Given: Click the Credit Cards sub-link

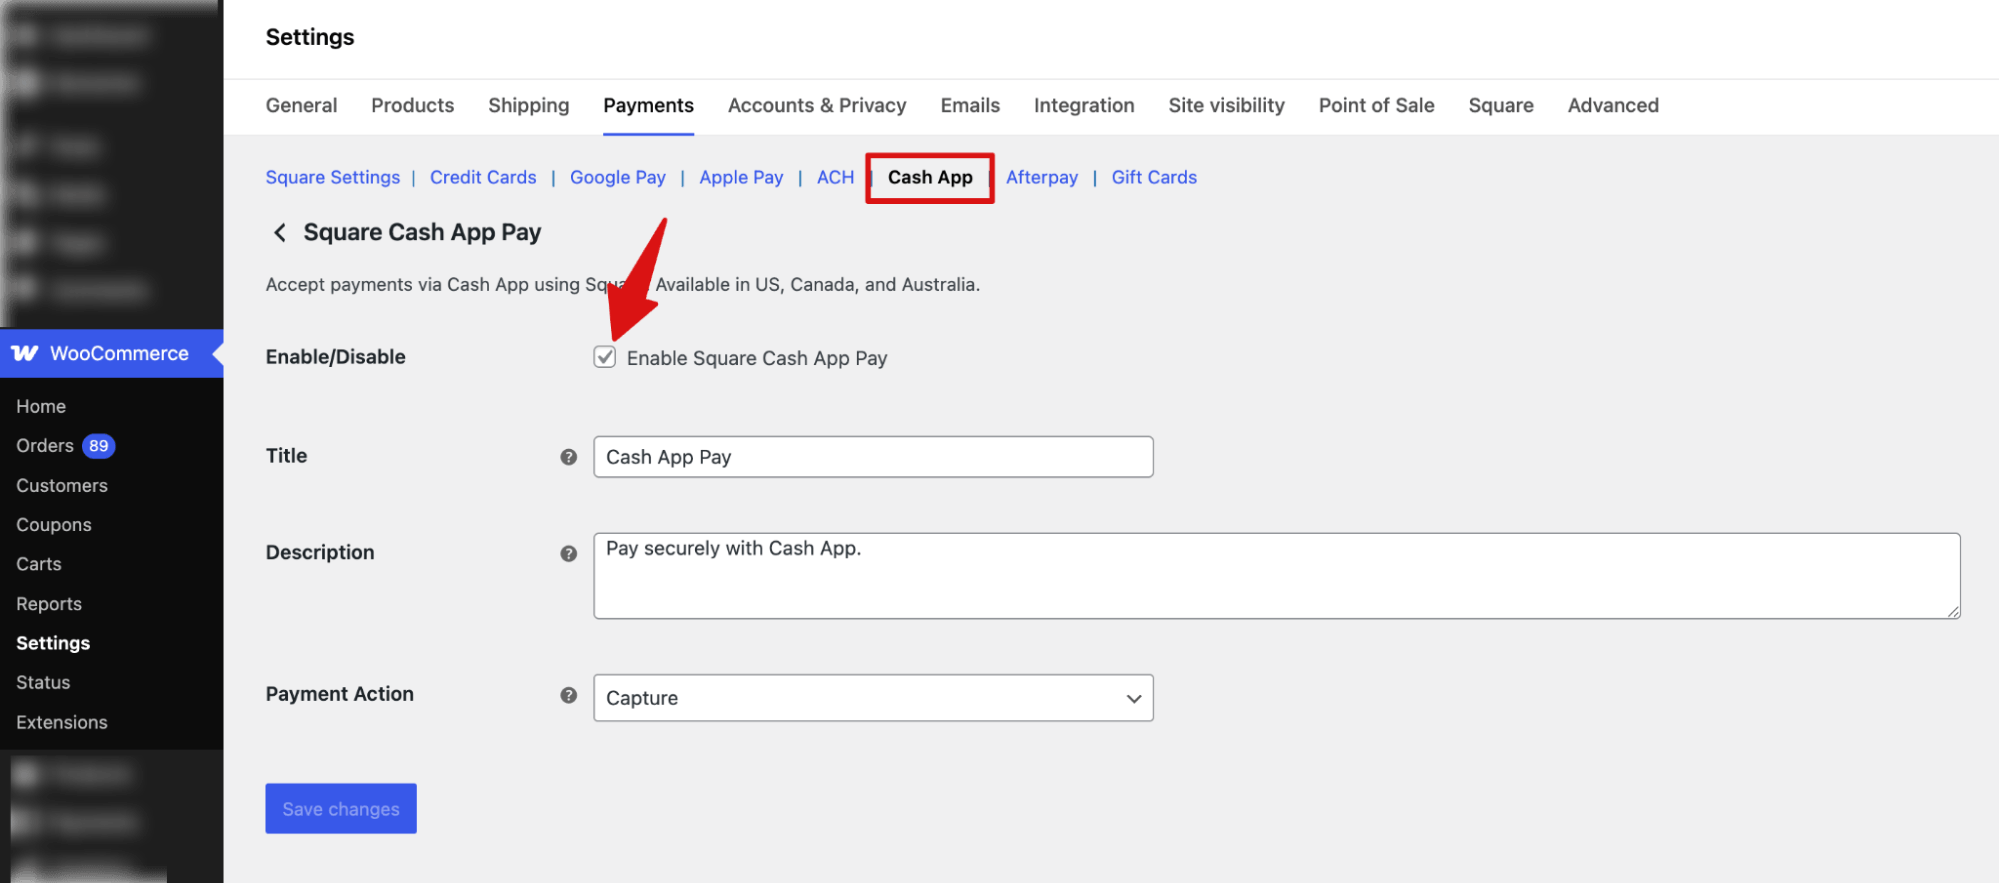Looking at the screenshot, I should 483,178.
